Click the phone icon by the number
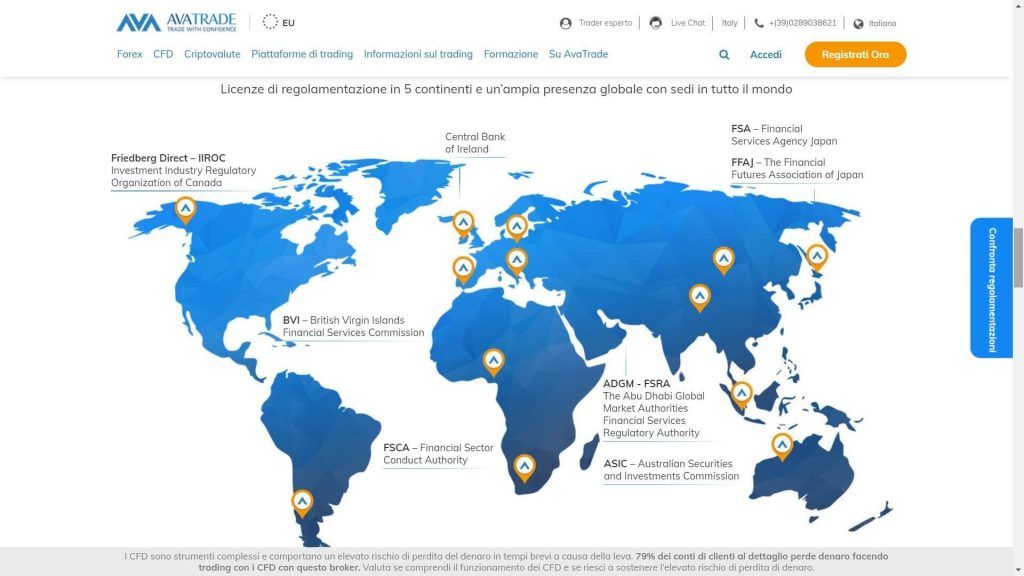This screenshot has height=576, width=1024. tap(758, 23)
